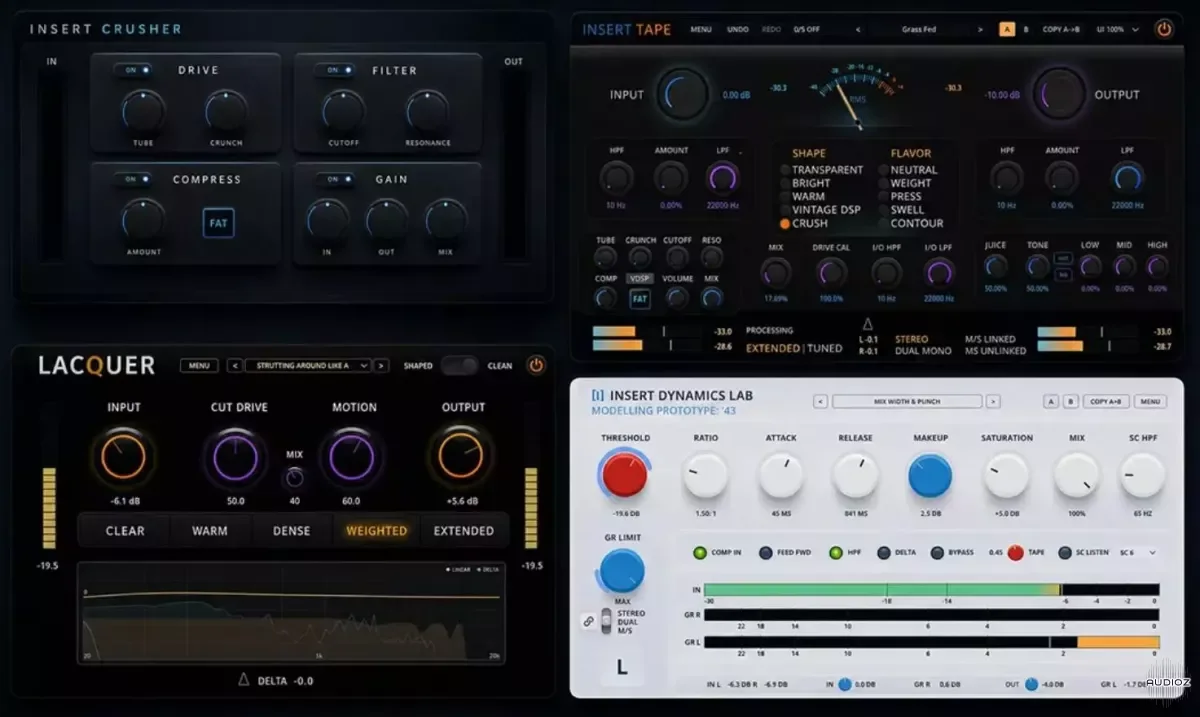
Task: Open the UI 100% scale dropdown
Action: click(1117, 30)
